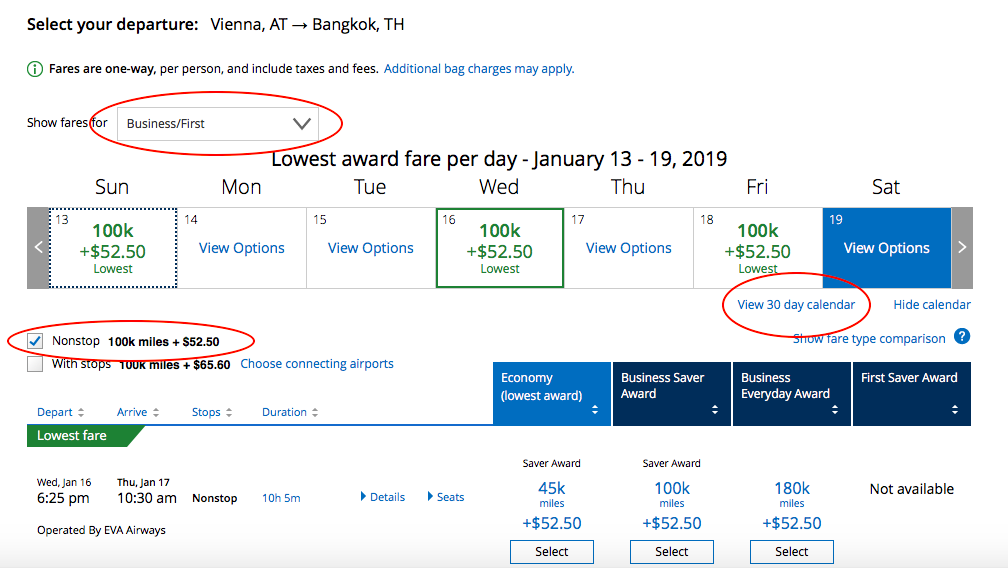Open View 30 day calendar link
Image resolution: width=1008 pixels, height=568 pixels.
[796, 305]
